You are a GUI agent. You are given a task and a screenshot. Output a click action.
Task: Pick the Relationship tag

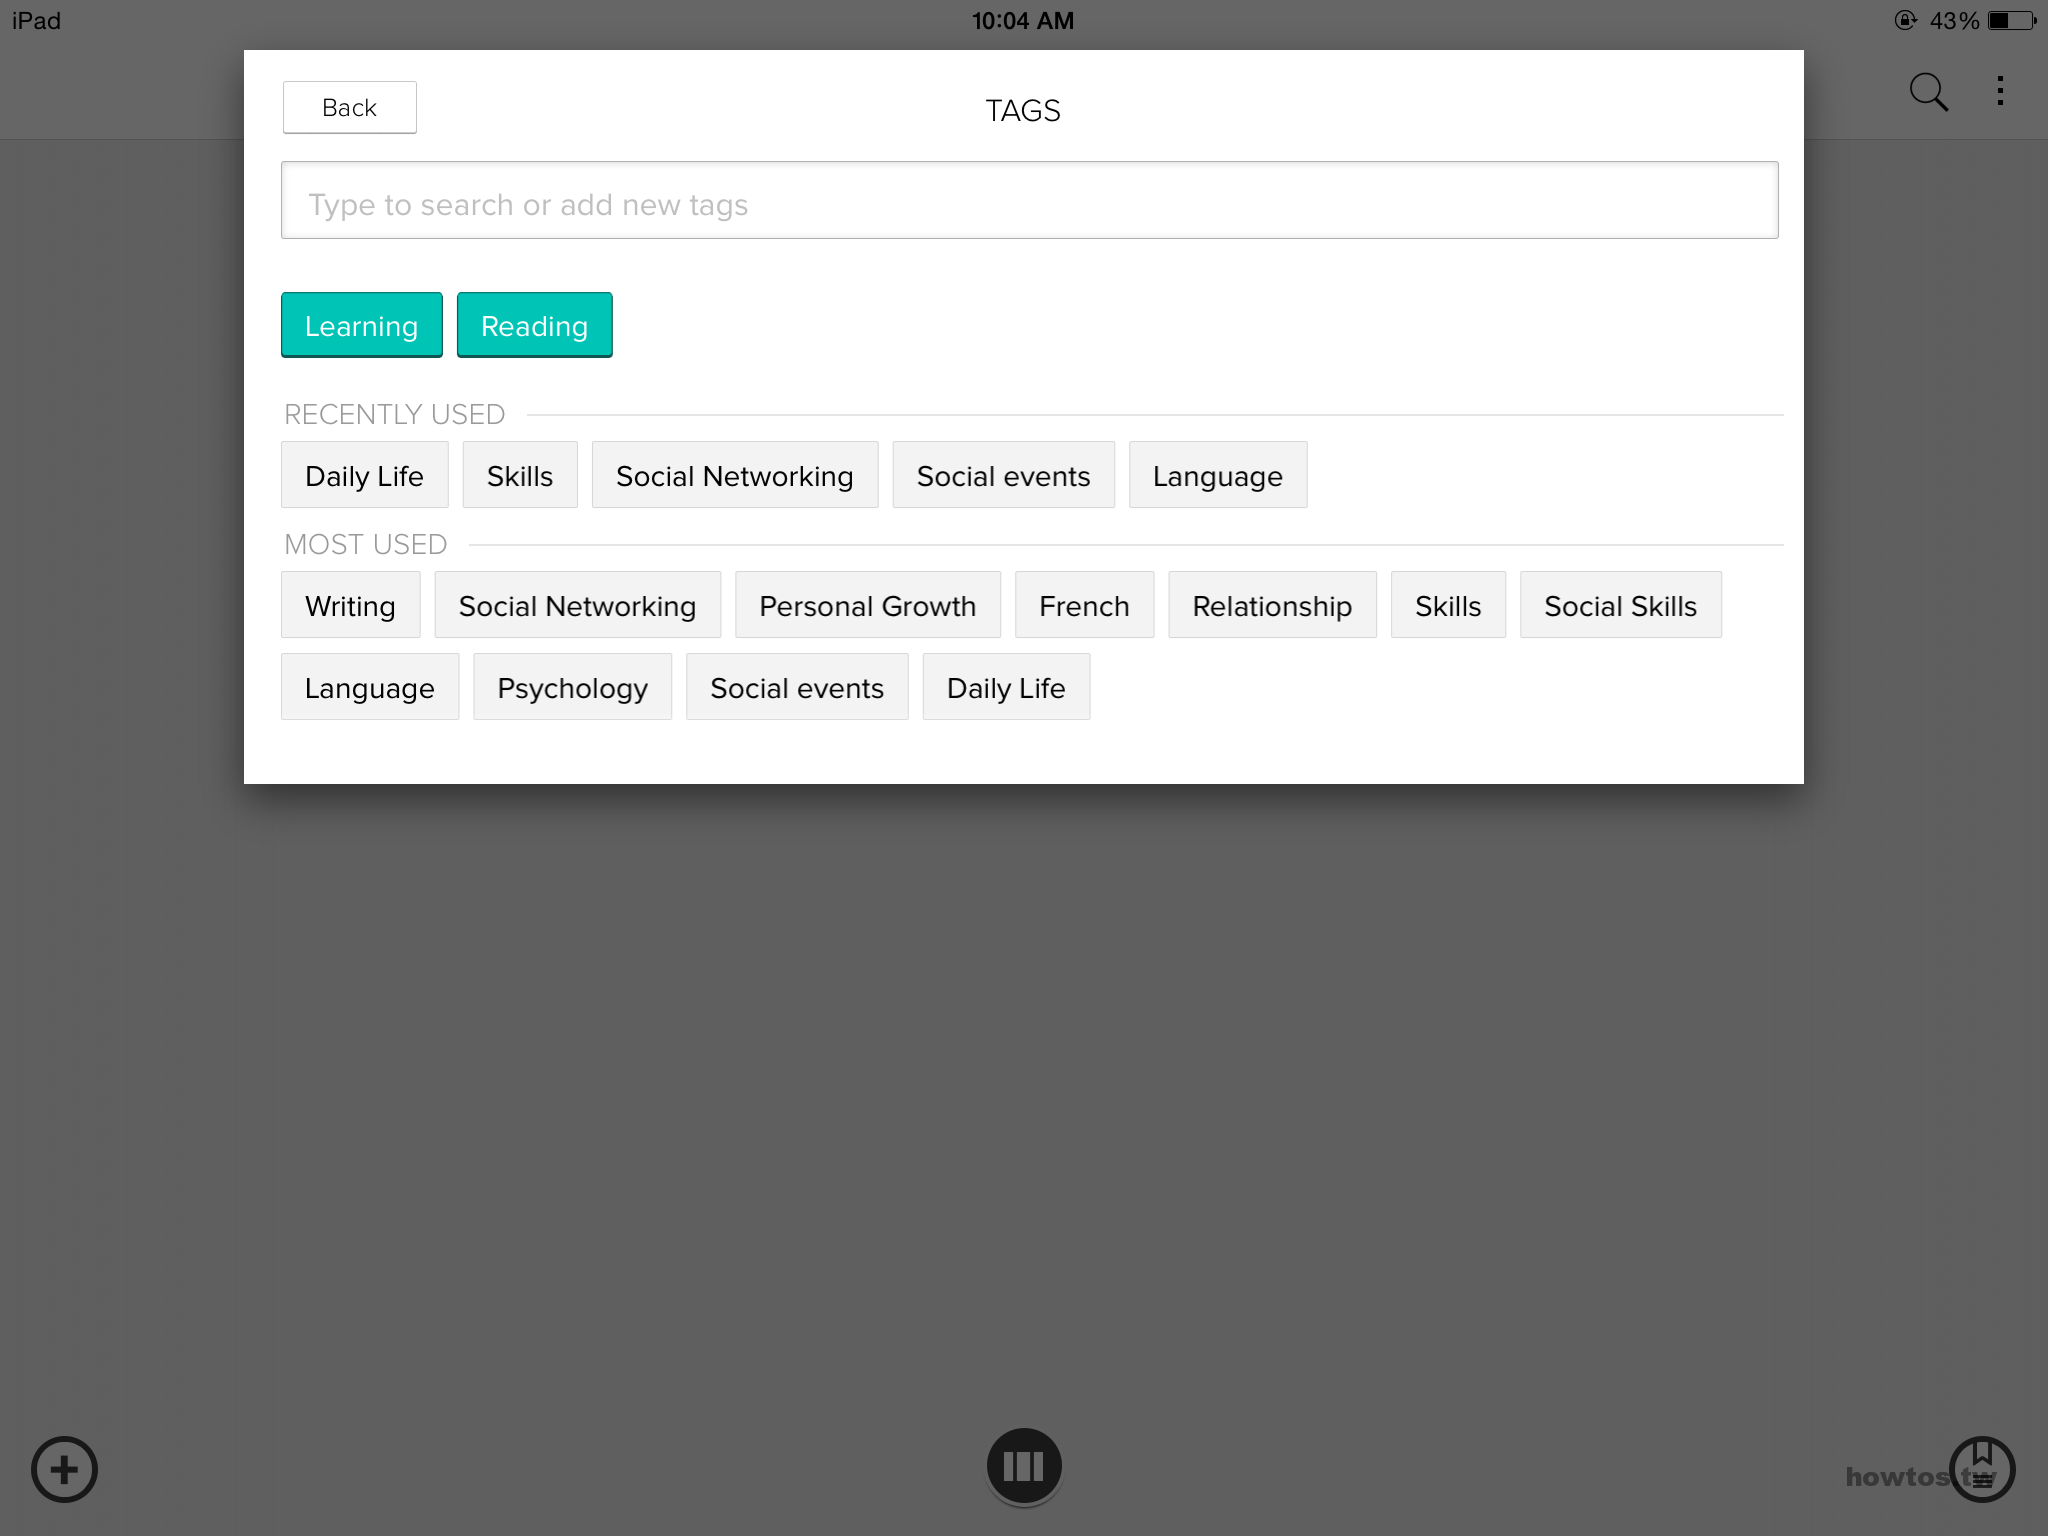point(1272,605)
